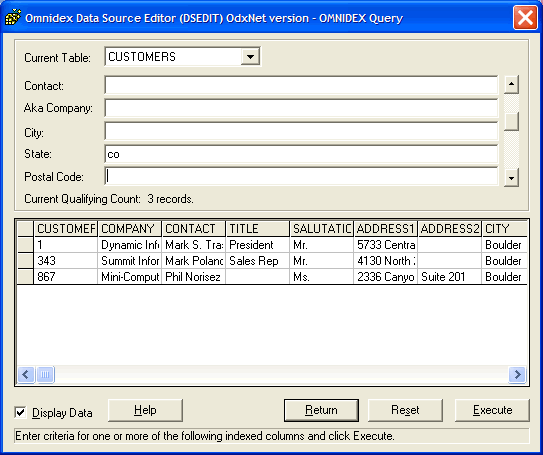Toggle the Display Data checkbox
This screenshot has width=543, height=455.
tap(20, 412)
